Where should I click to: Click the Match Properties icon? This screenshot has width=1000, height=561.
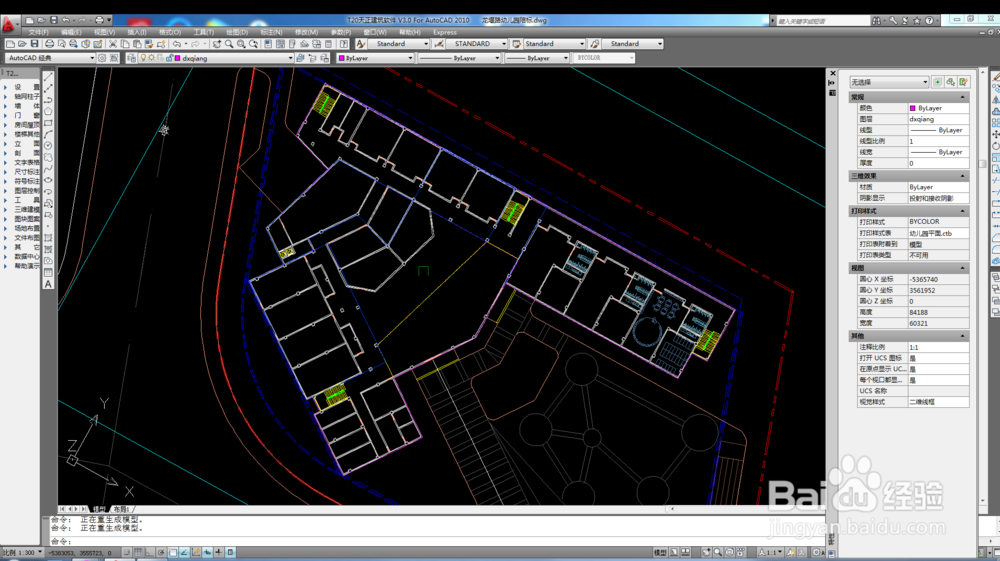coord(149,44)
